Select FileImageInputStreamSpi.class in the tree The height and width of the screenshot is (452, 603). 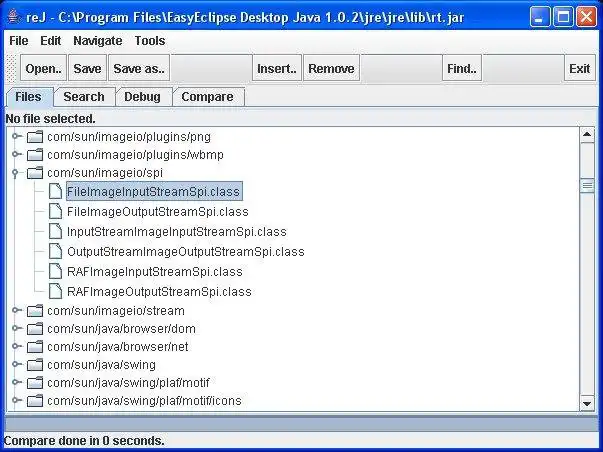(154, 191)
